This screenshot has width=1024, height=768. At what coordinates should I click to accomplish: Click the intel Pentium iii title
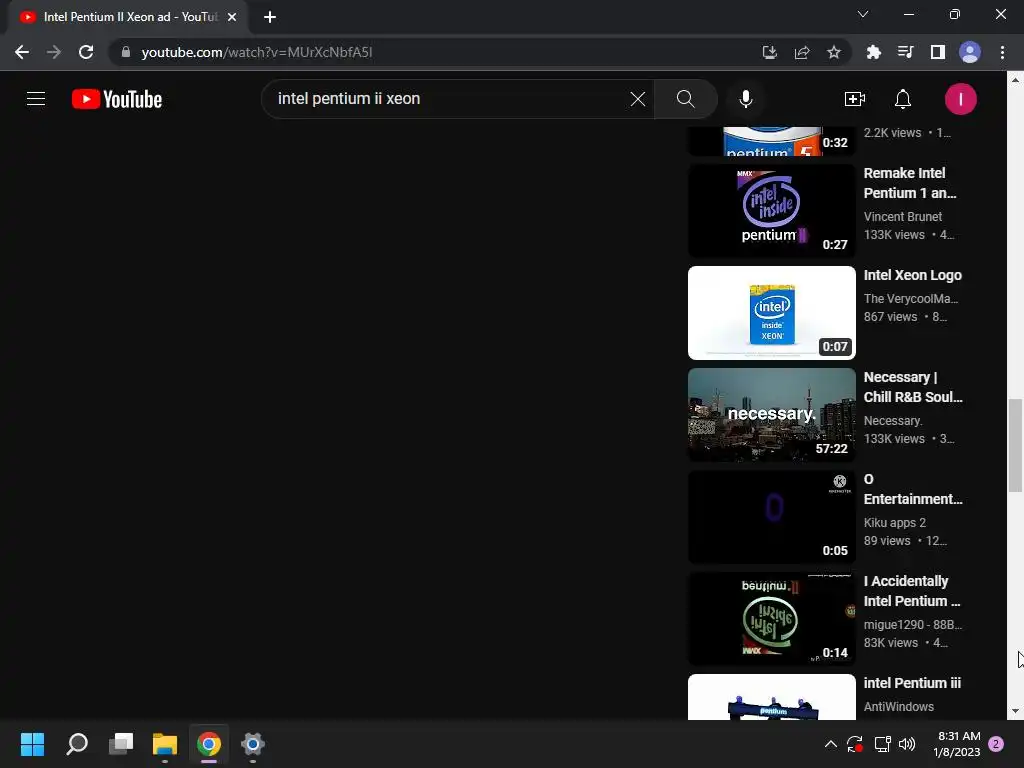912,683
